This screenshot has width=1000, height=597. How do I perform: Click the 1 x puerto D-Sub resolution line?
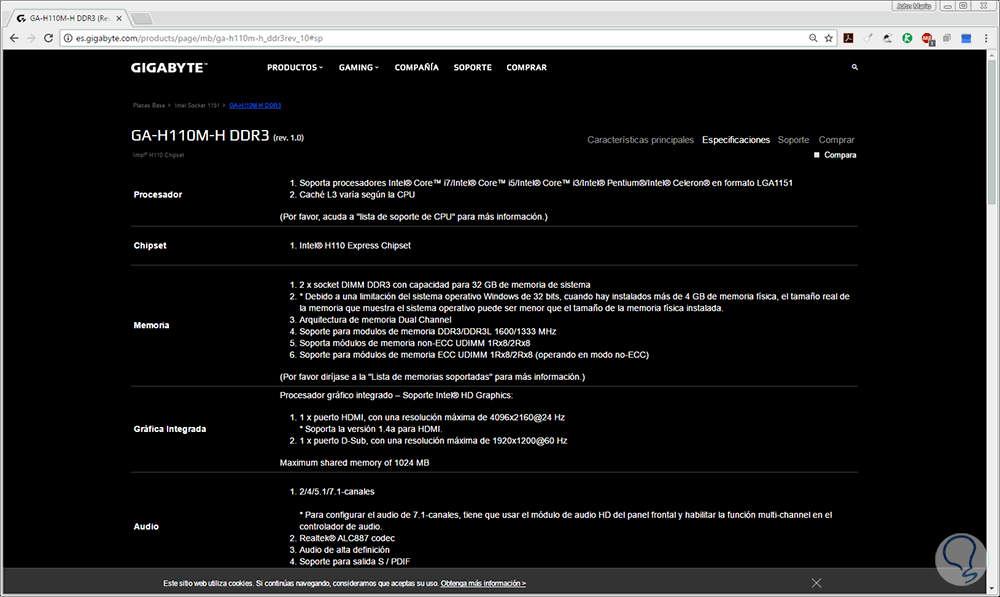pyautogui.click(x=433, y=441)
